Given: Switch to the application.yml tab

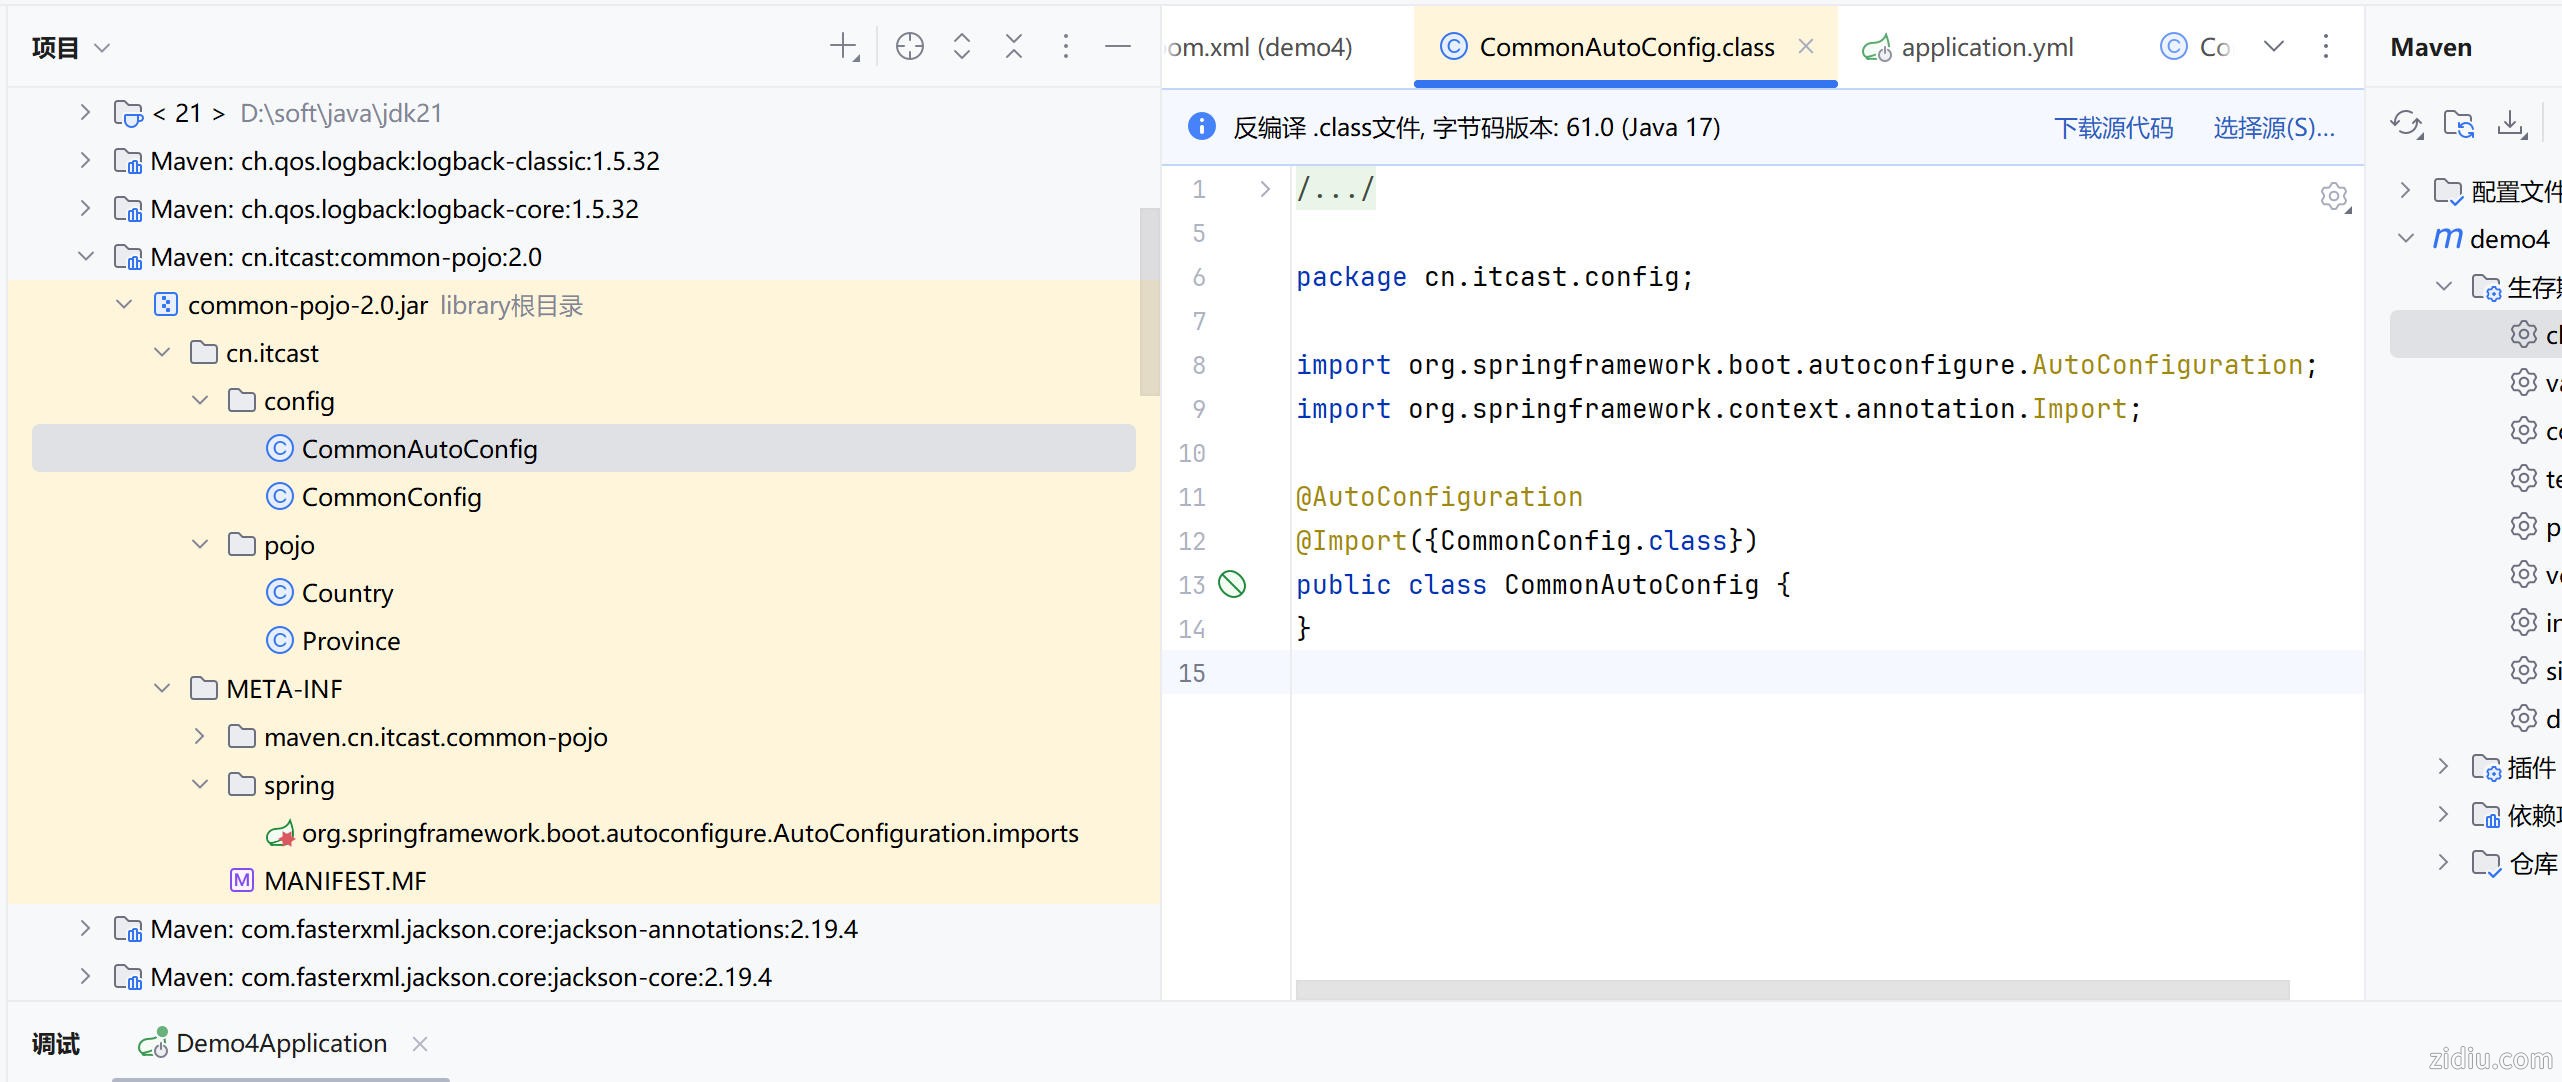Looking at the screenshot, I should [x=1986, y=47].
